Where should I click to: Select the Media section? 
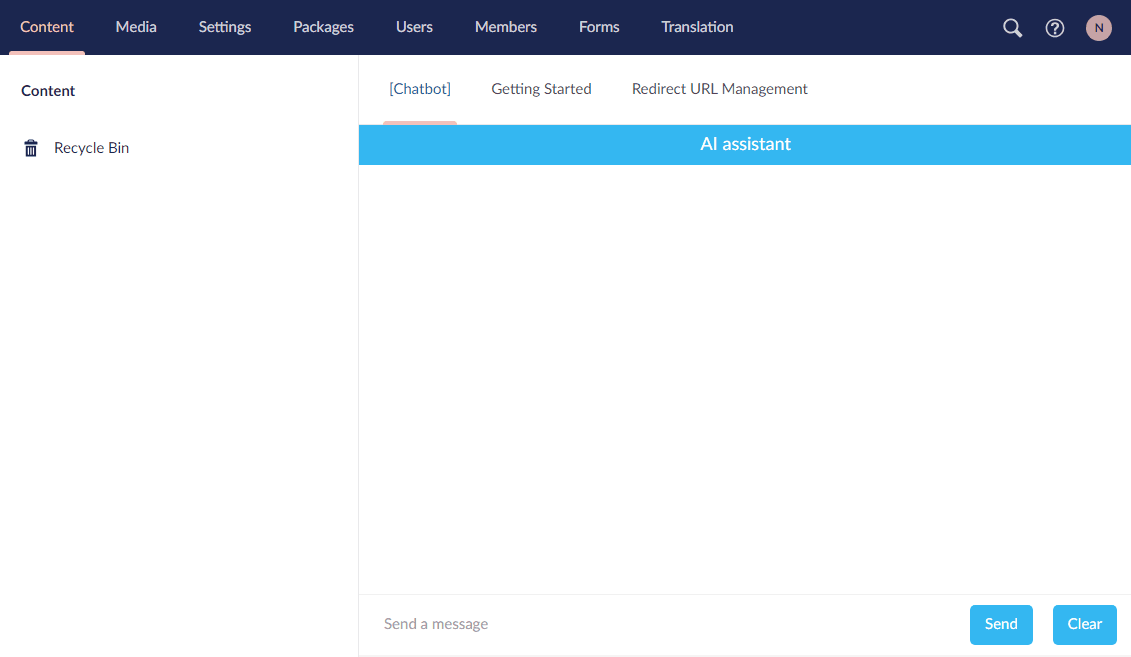tap(136, 27)
